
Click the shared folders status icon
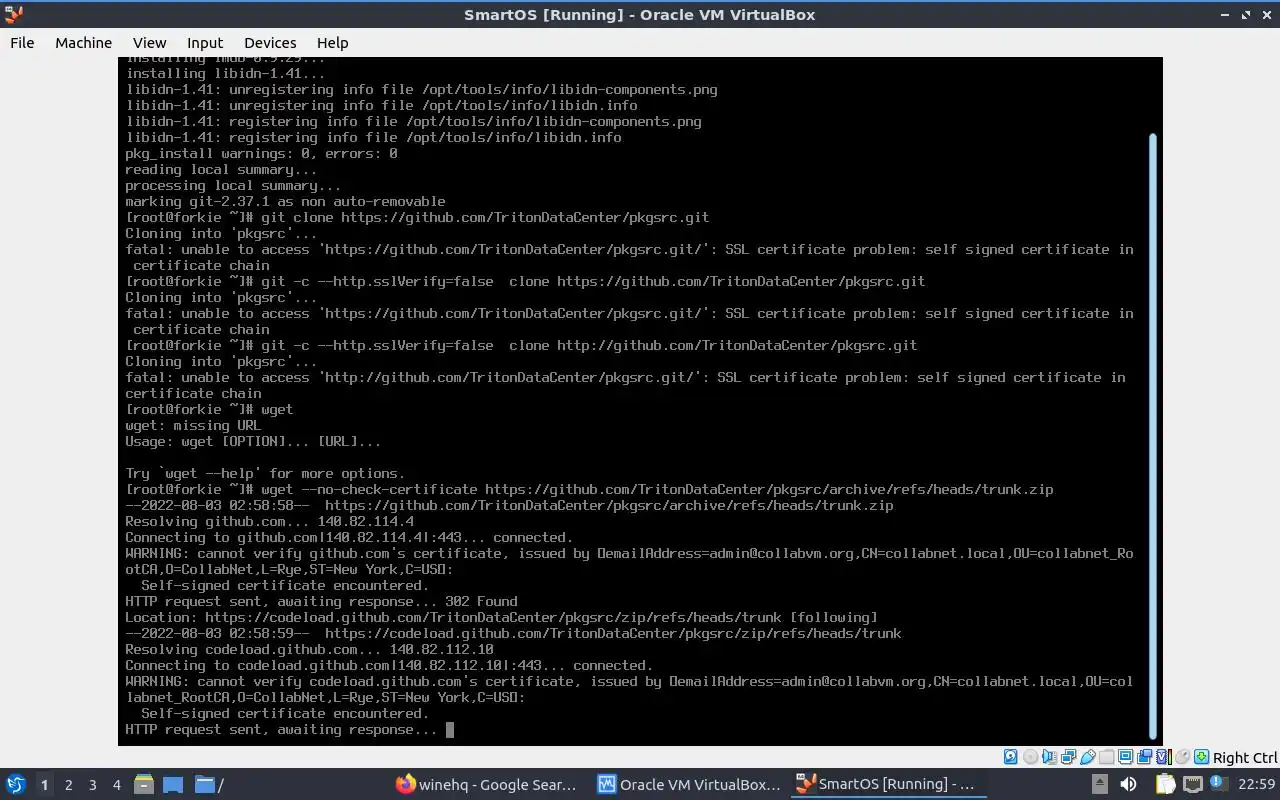tap(1107, 757)
